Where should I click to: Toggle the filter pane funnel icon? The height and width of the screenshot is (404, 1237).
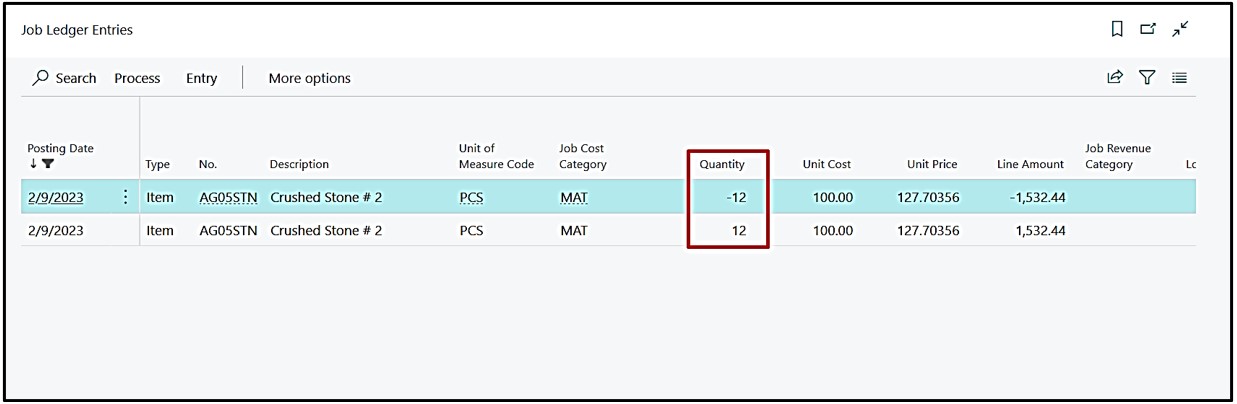pos(1147,78)
